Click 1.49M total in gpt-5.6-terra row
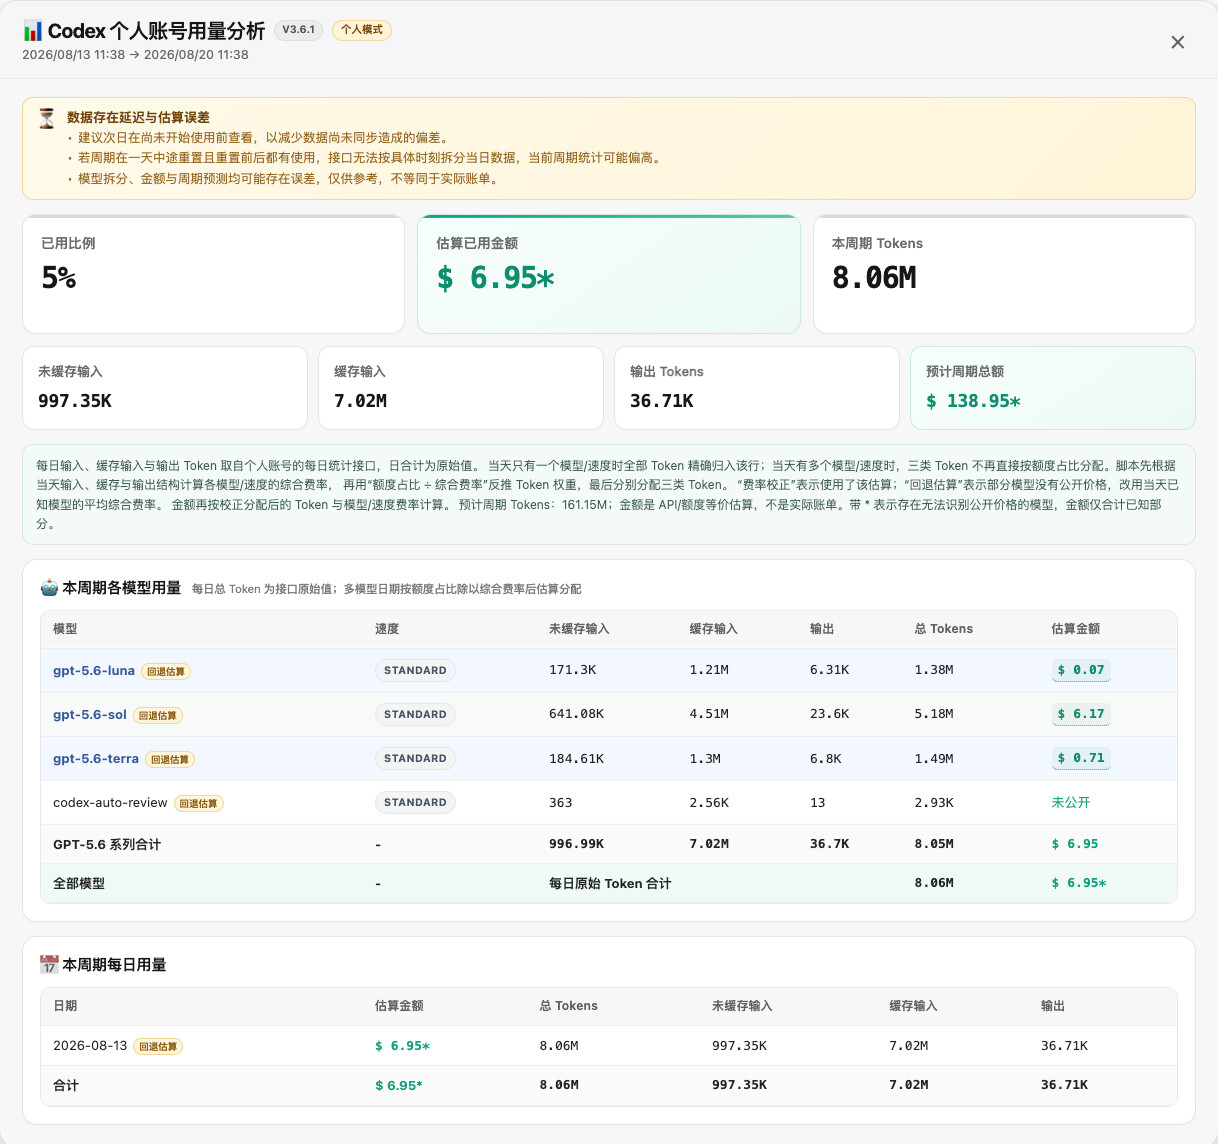The height and width of the screenshot is (1144, 1218). (934, 759)
